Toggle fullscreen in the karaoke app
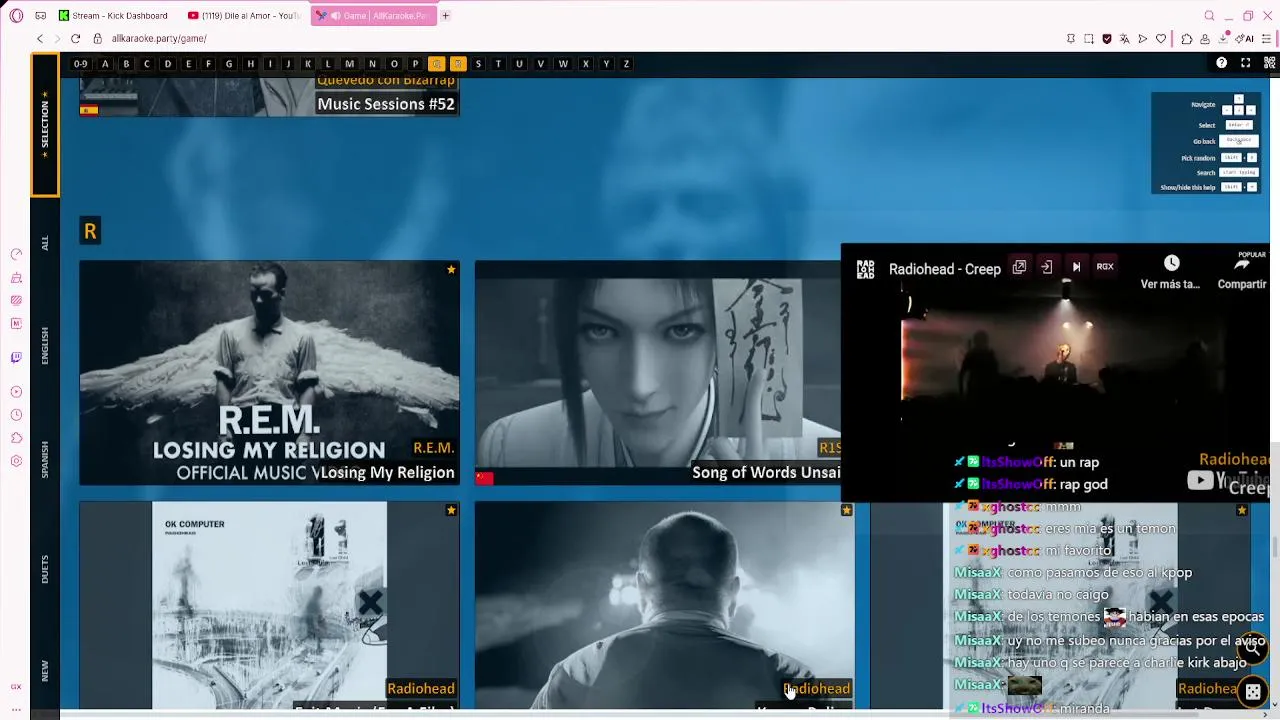1280x720 pixels. pos(1245,63)
